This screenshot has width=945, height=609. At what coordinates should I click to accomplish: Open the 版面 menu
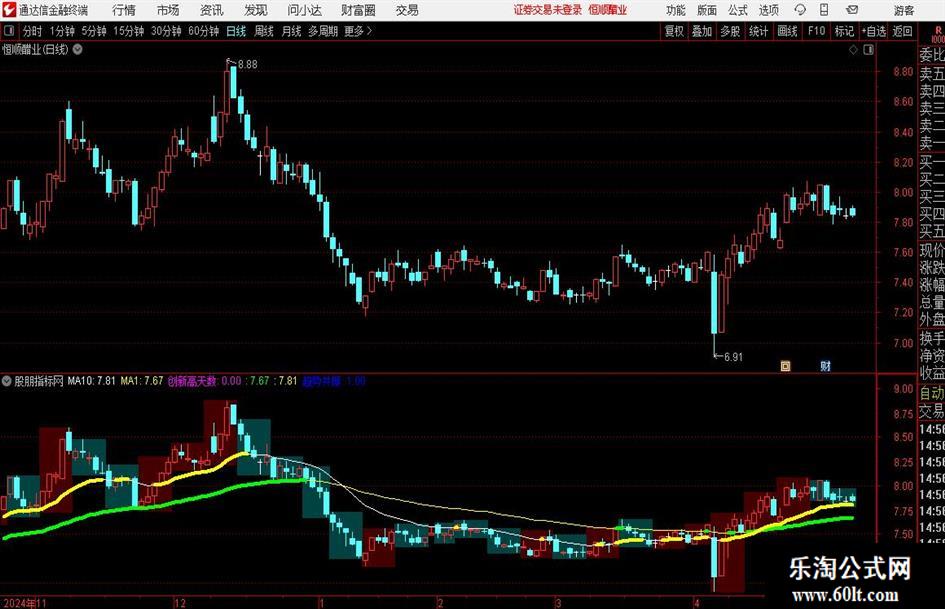tap(706, 10)
